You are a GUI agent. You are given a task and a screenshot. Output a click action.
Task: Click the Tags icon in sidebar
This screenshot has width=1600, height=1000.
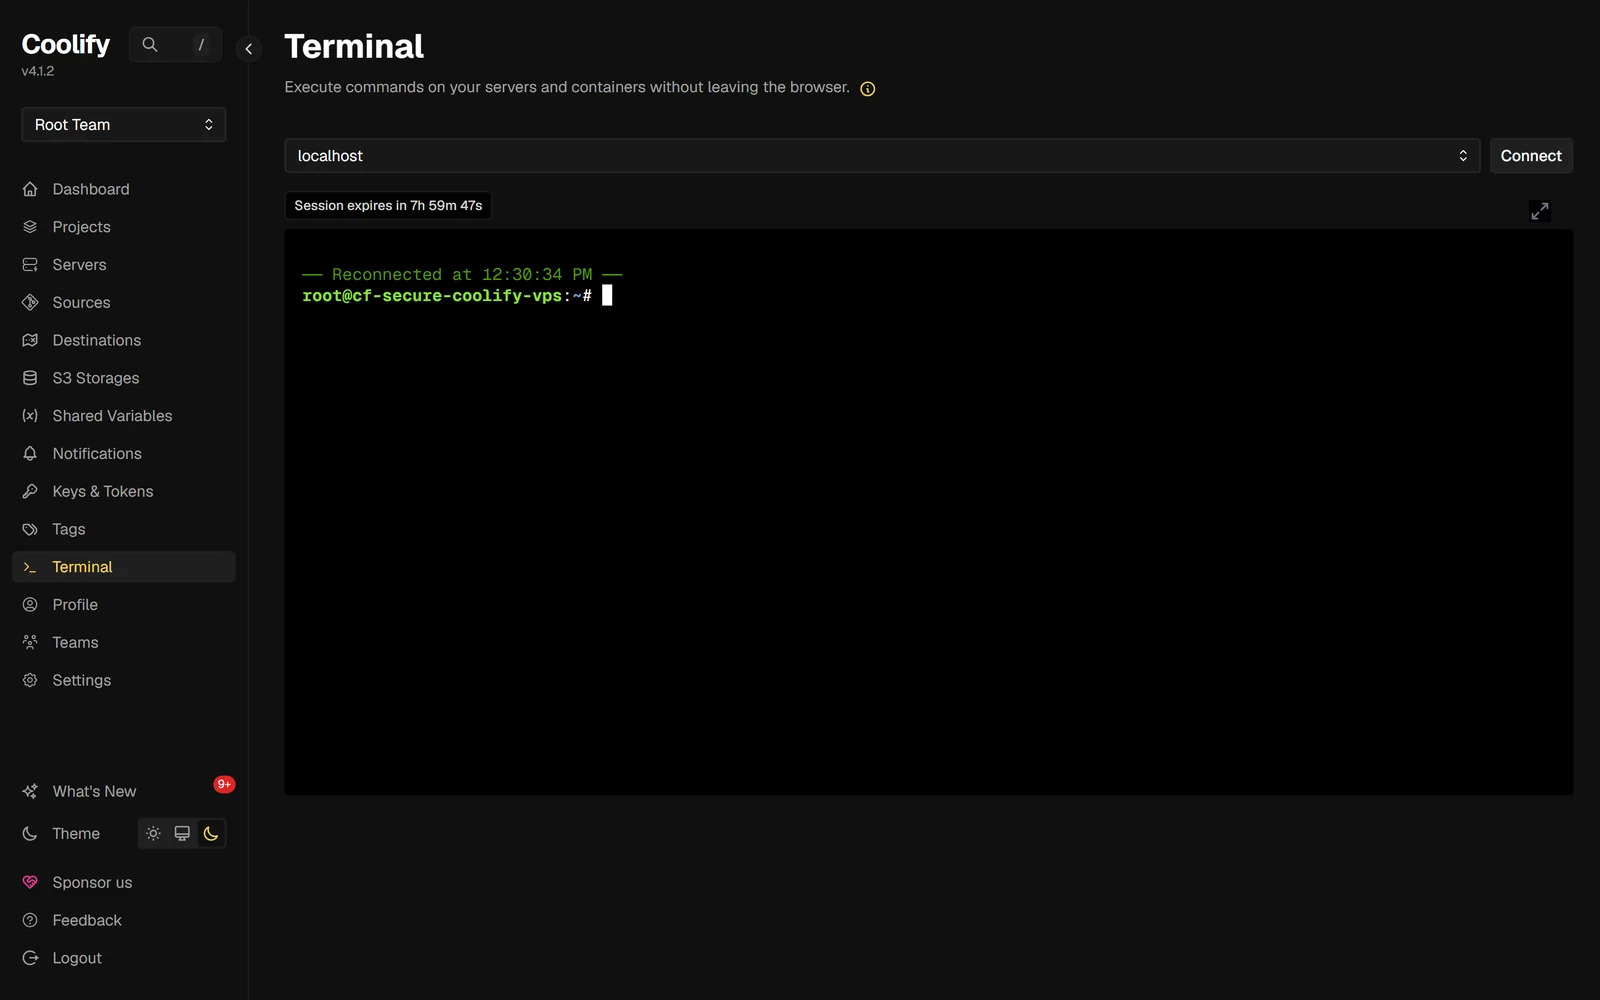30,529
